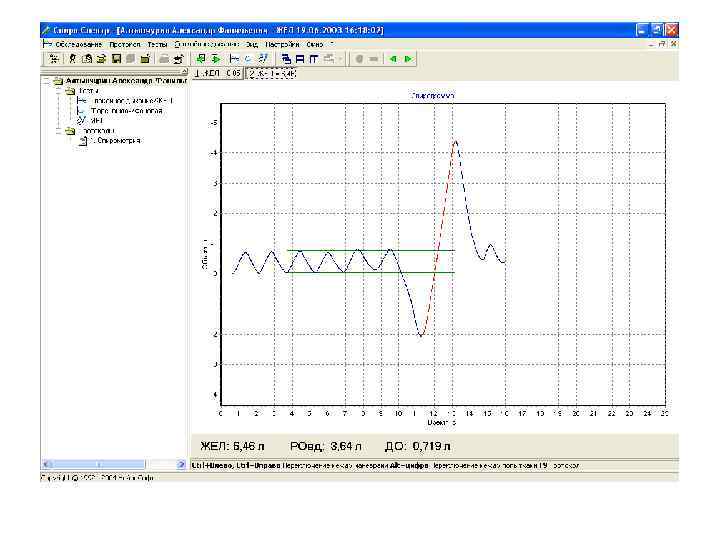Viewport: 720px width, 540px height.
Task: Collapse the Тесты folder node
Action: pos(59,91)
